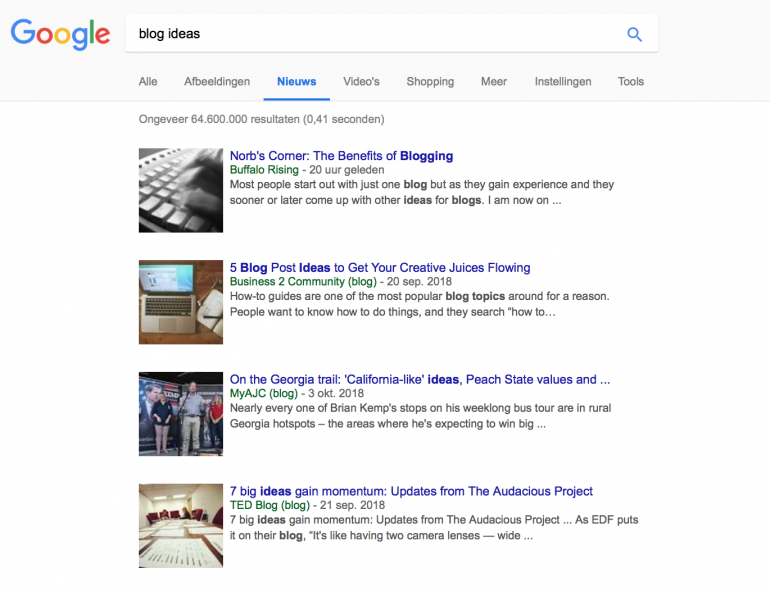Click keyboard thumbnail of Norb's Corner result
The image size is (770, 591).
point(181,190)
